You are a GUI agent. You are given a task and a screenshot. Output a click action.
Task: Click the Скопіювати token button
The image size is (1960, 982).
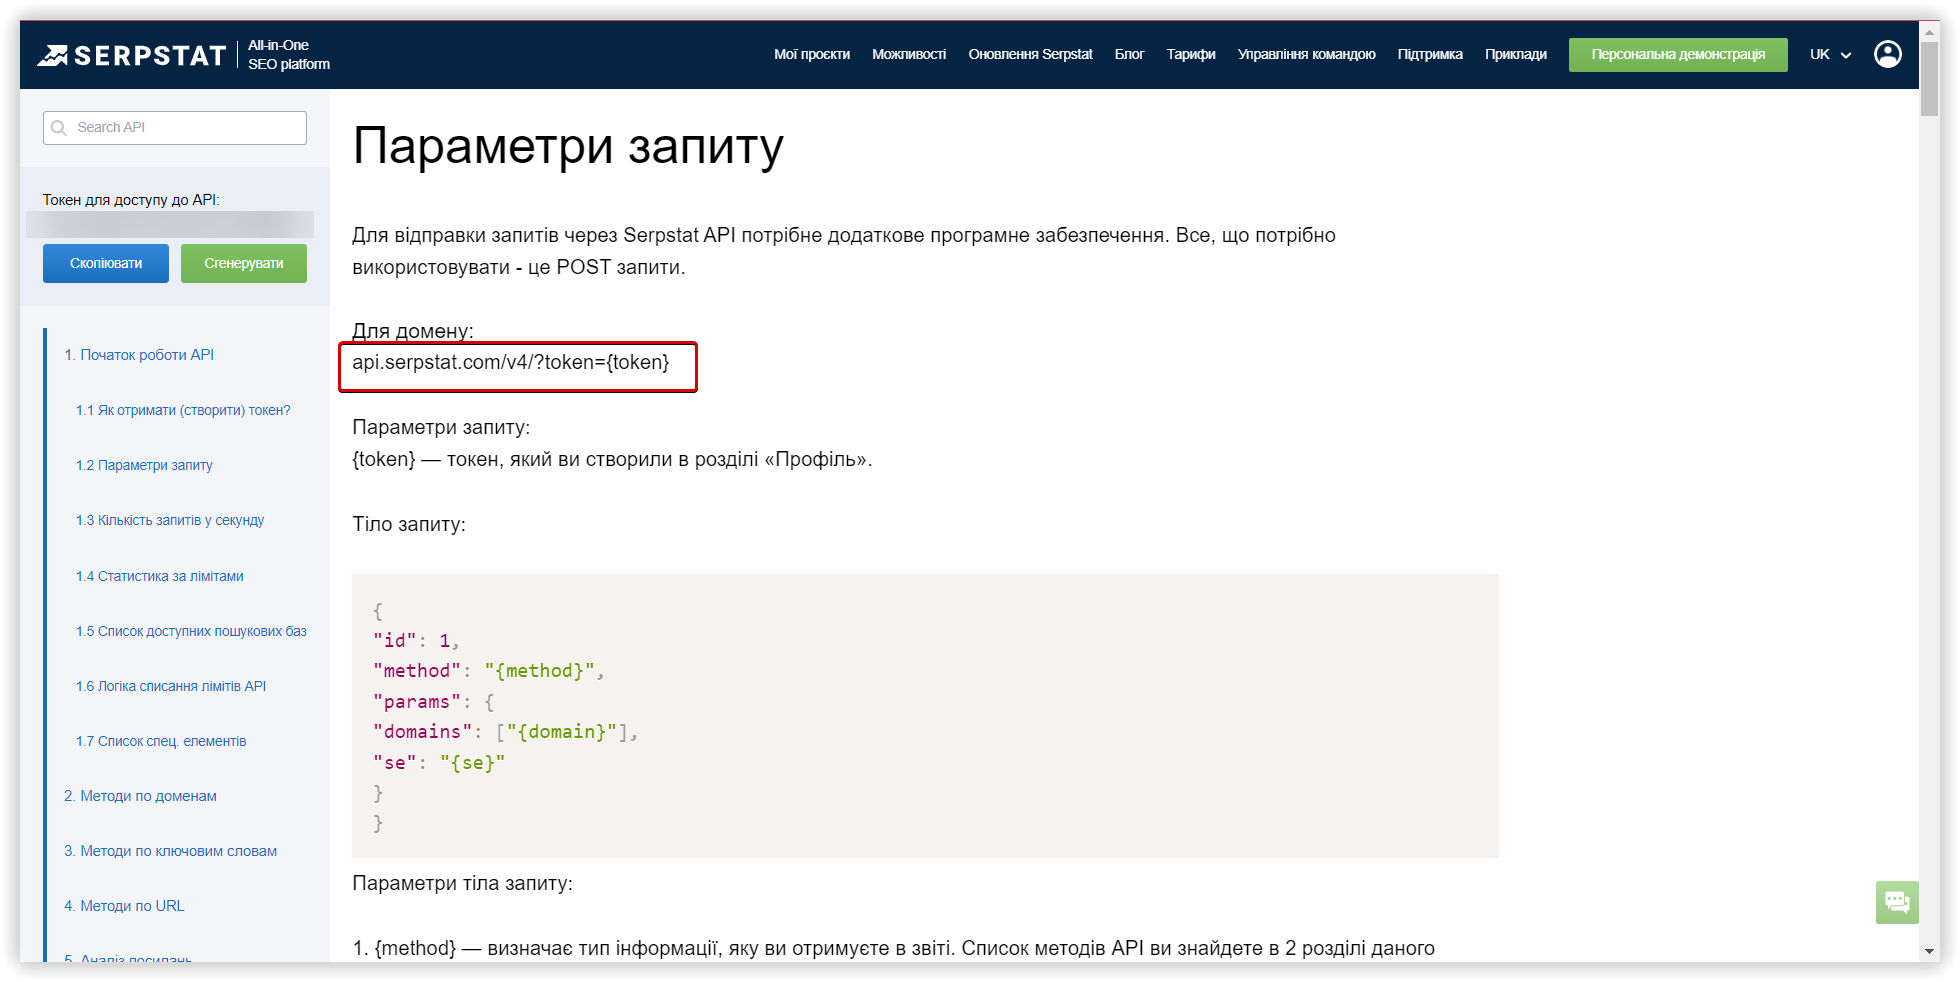tap(106, 264)
